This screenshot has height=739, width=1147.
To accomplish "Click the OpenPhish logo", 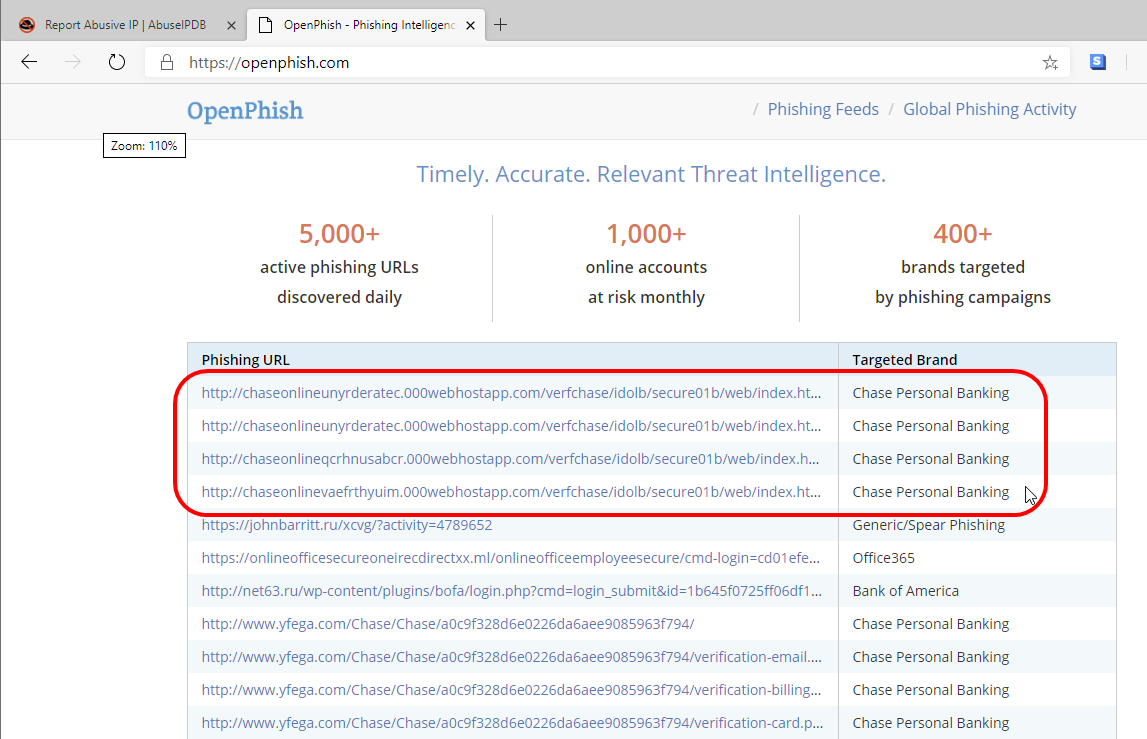I will (x=245, y=110).
